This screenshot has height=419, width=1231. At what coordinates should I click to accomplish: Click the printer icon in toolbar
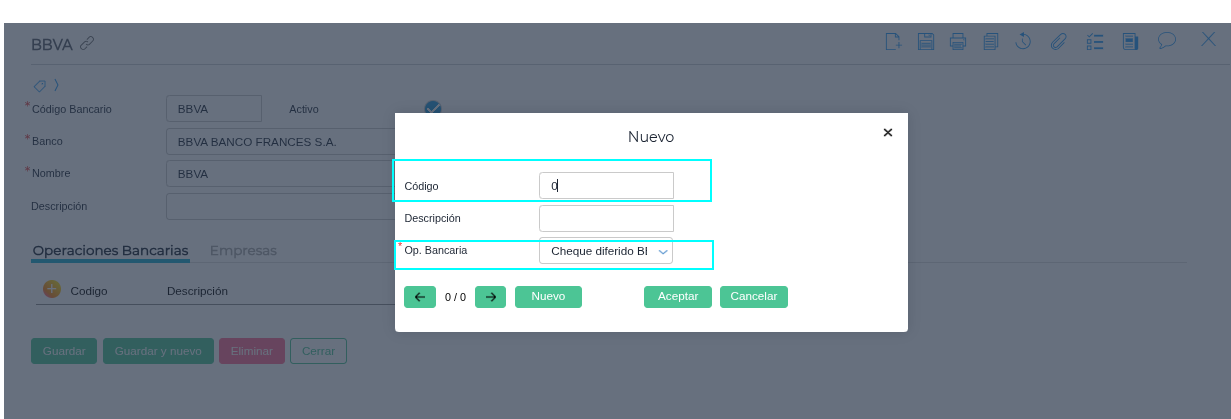(958, 41)
